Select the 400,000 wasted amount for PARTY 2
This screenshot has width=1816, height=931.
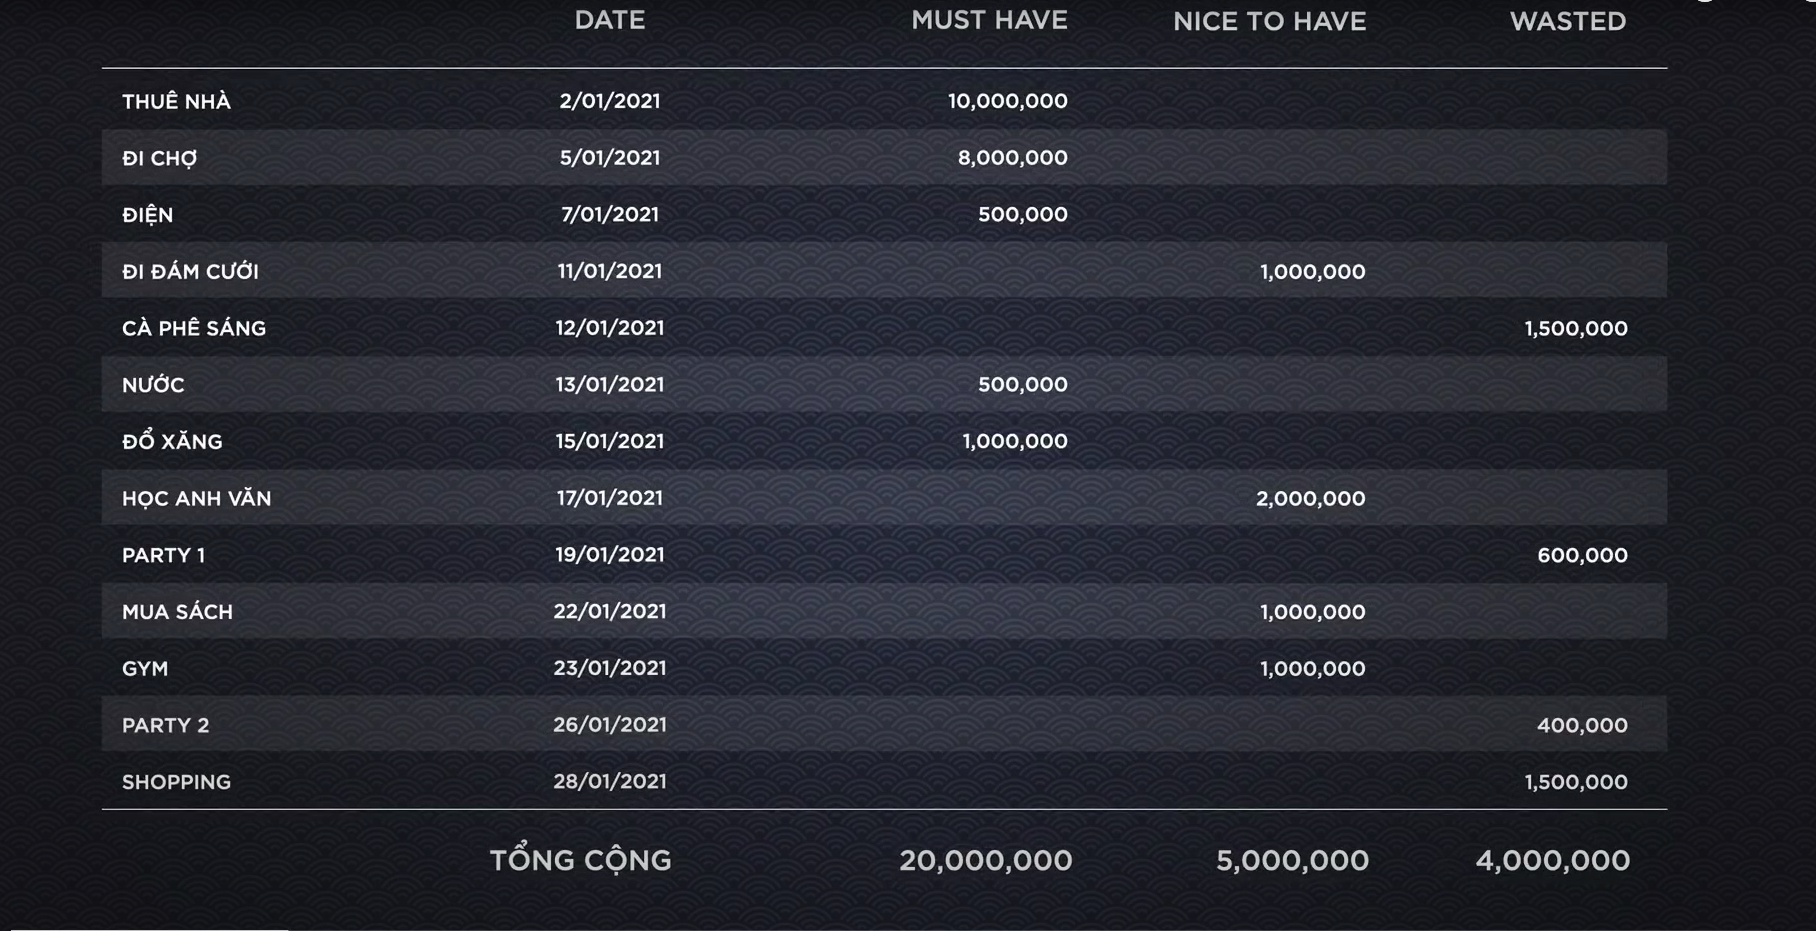pyautogui.click(x=1581, y=726)
